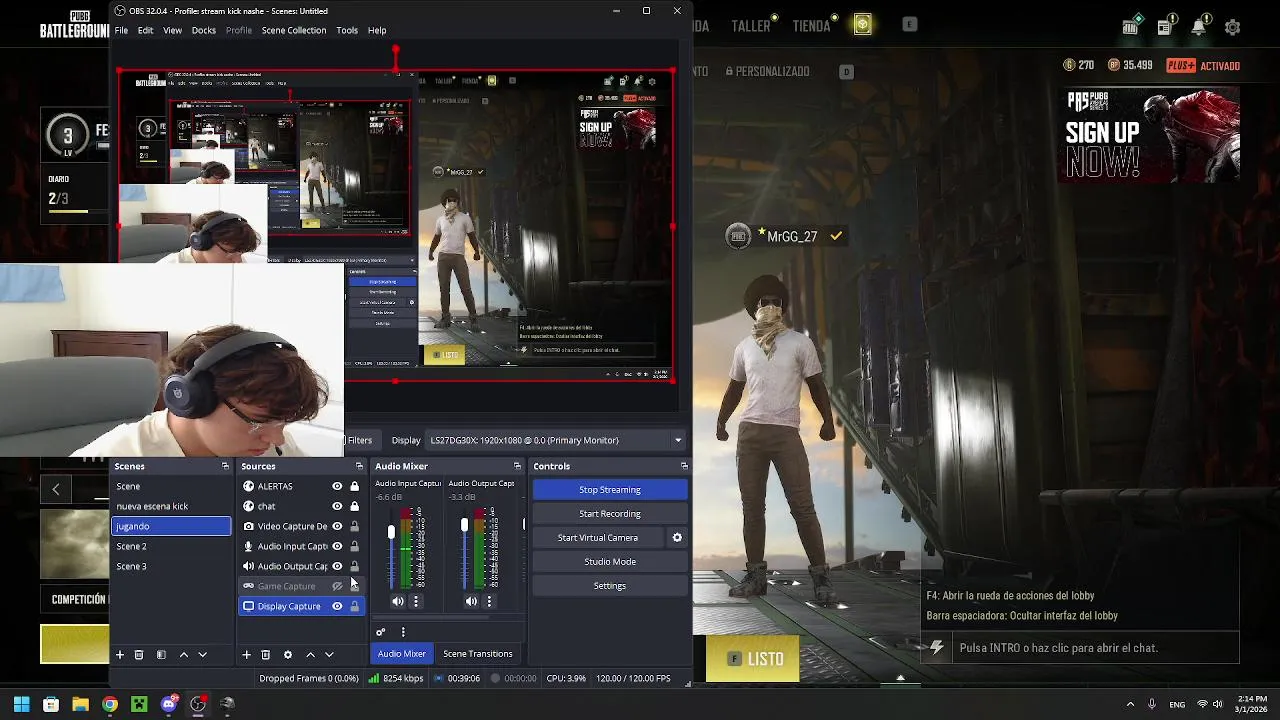
Task: Show hidden system tray icons chevron
Action: [x=1130, y=704]
